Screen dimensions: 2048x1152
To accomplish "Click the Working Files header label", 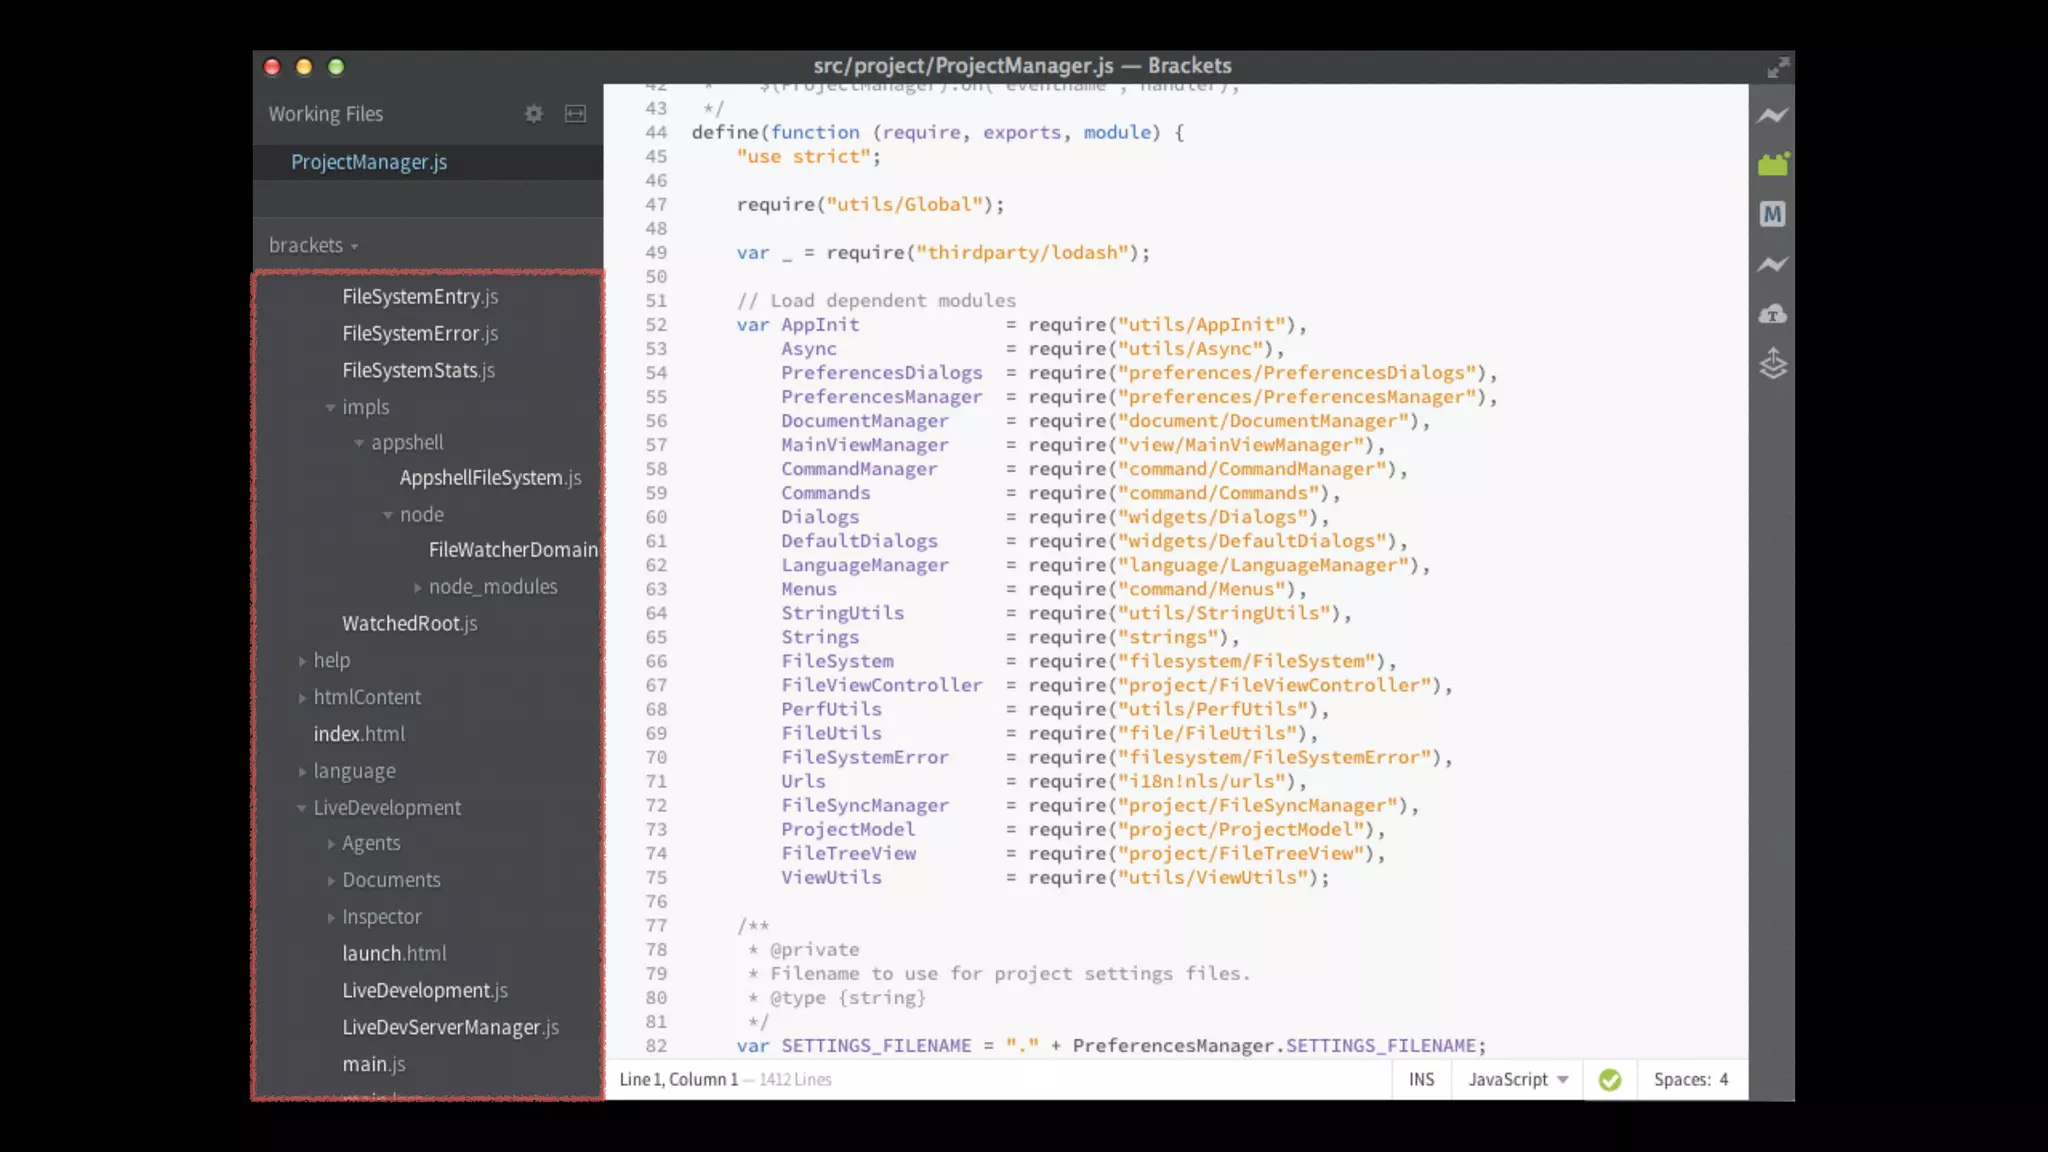I will [x=325, y=114].
